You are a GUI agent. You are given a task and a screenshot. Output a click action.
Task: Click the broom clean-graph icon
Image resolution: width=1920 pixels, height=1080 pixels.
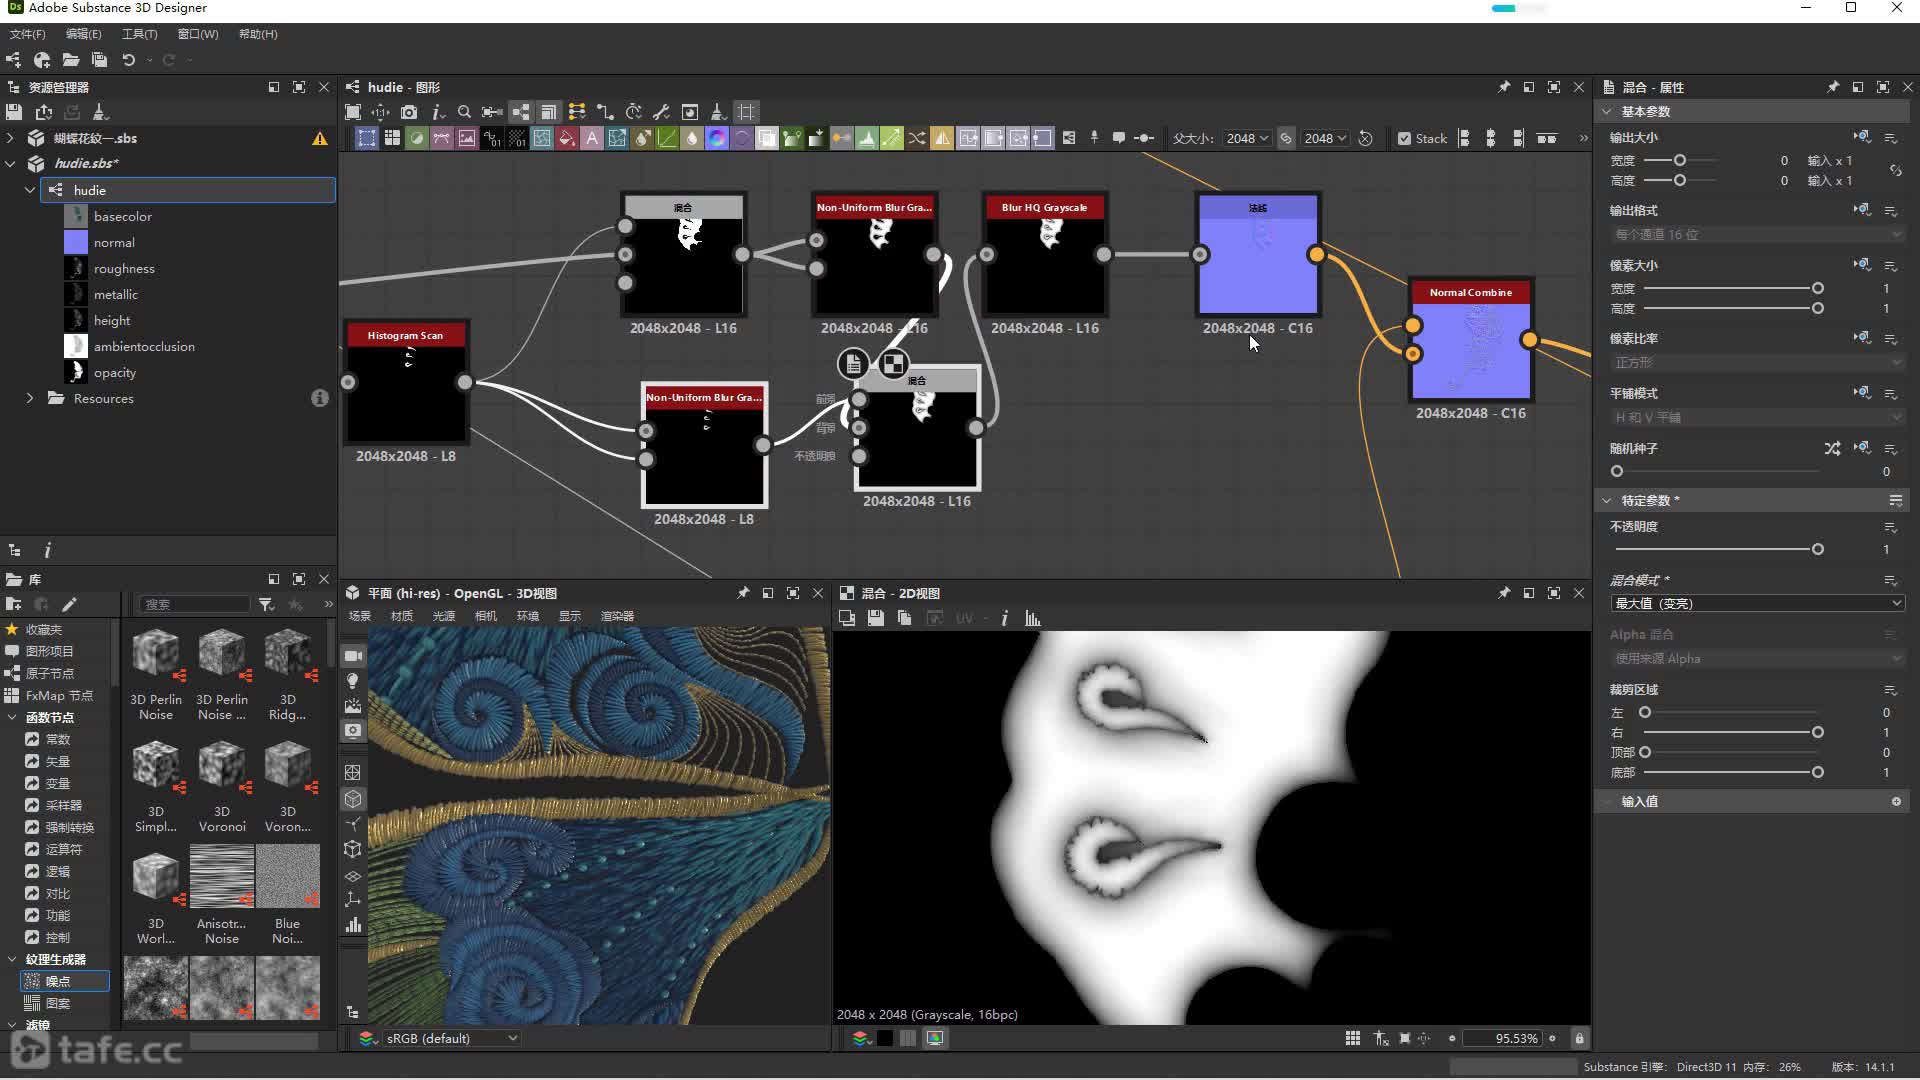717,112
